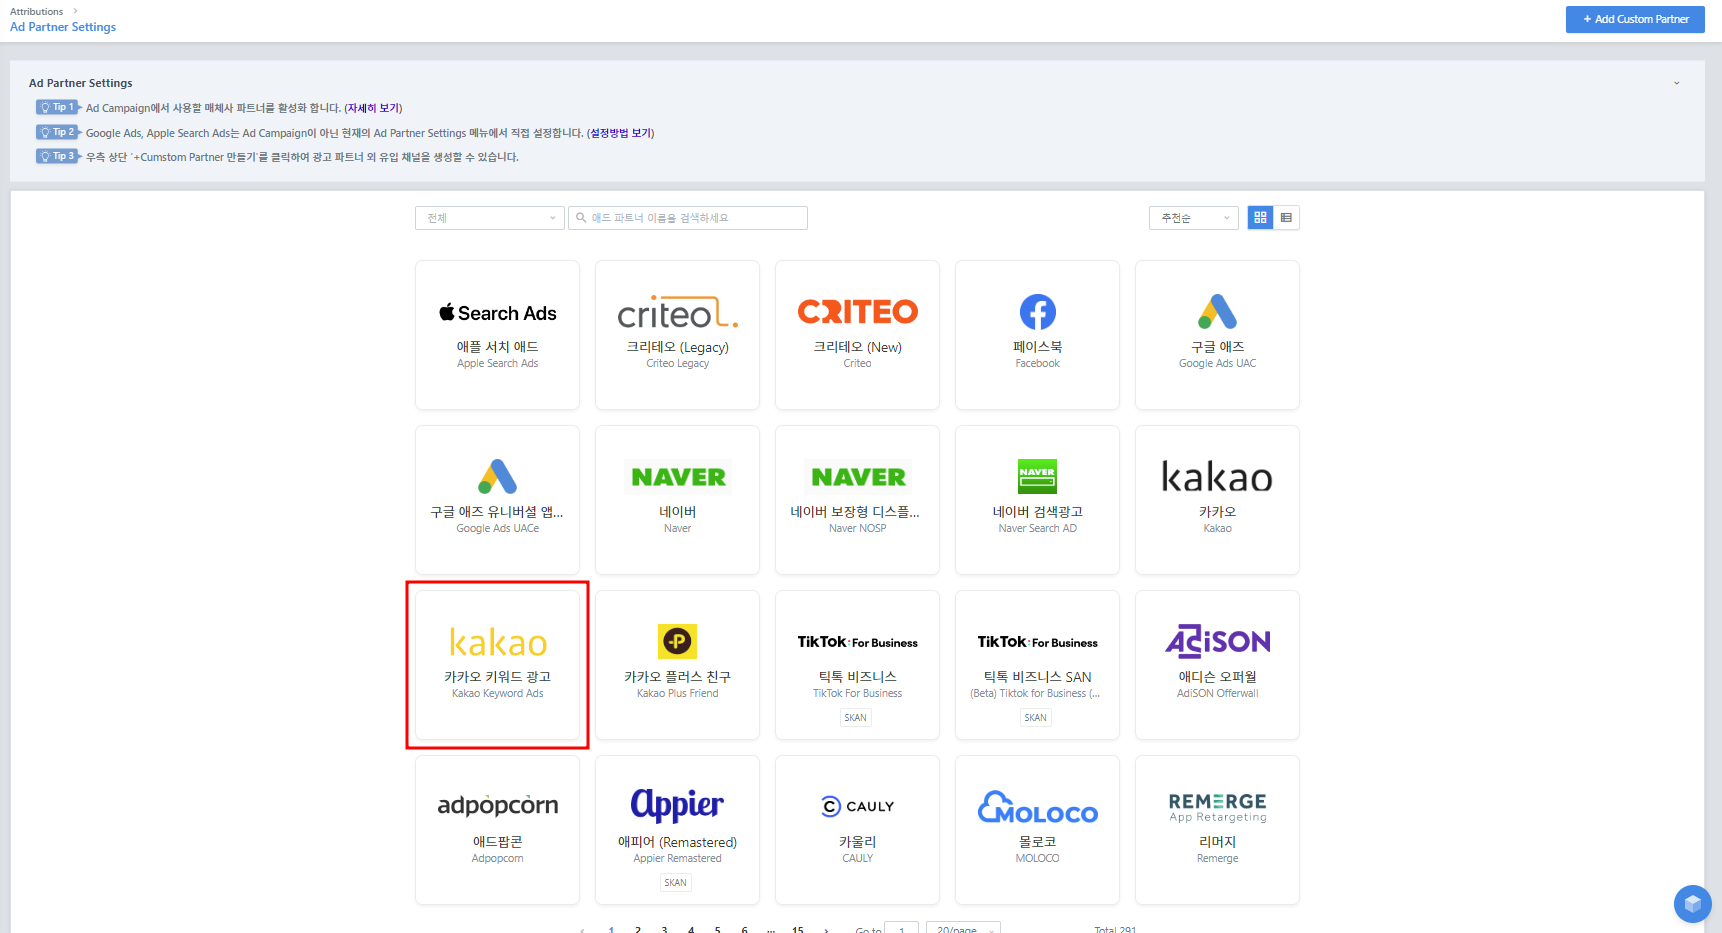Click the Ad Partner Settings breadcrumb title

[63, 27]
